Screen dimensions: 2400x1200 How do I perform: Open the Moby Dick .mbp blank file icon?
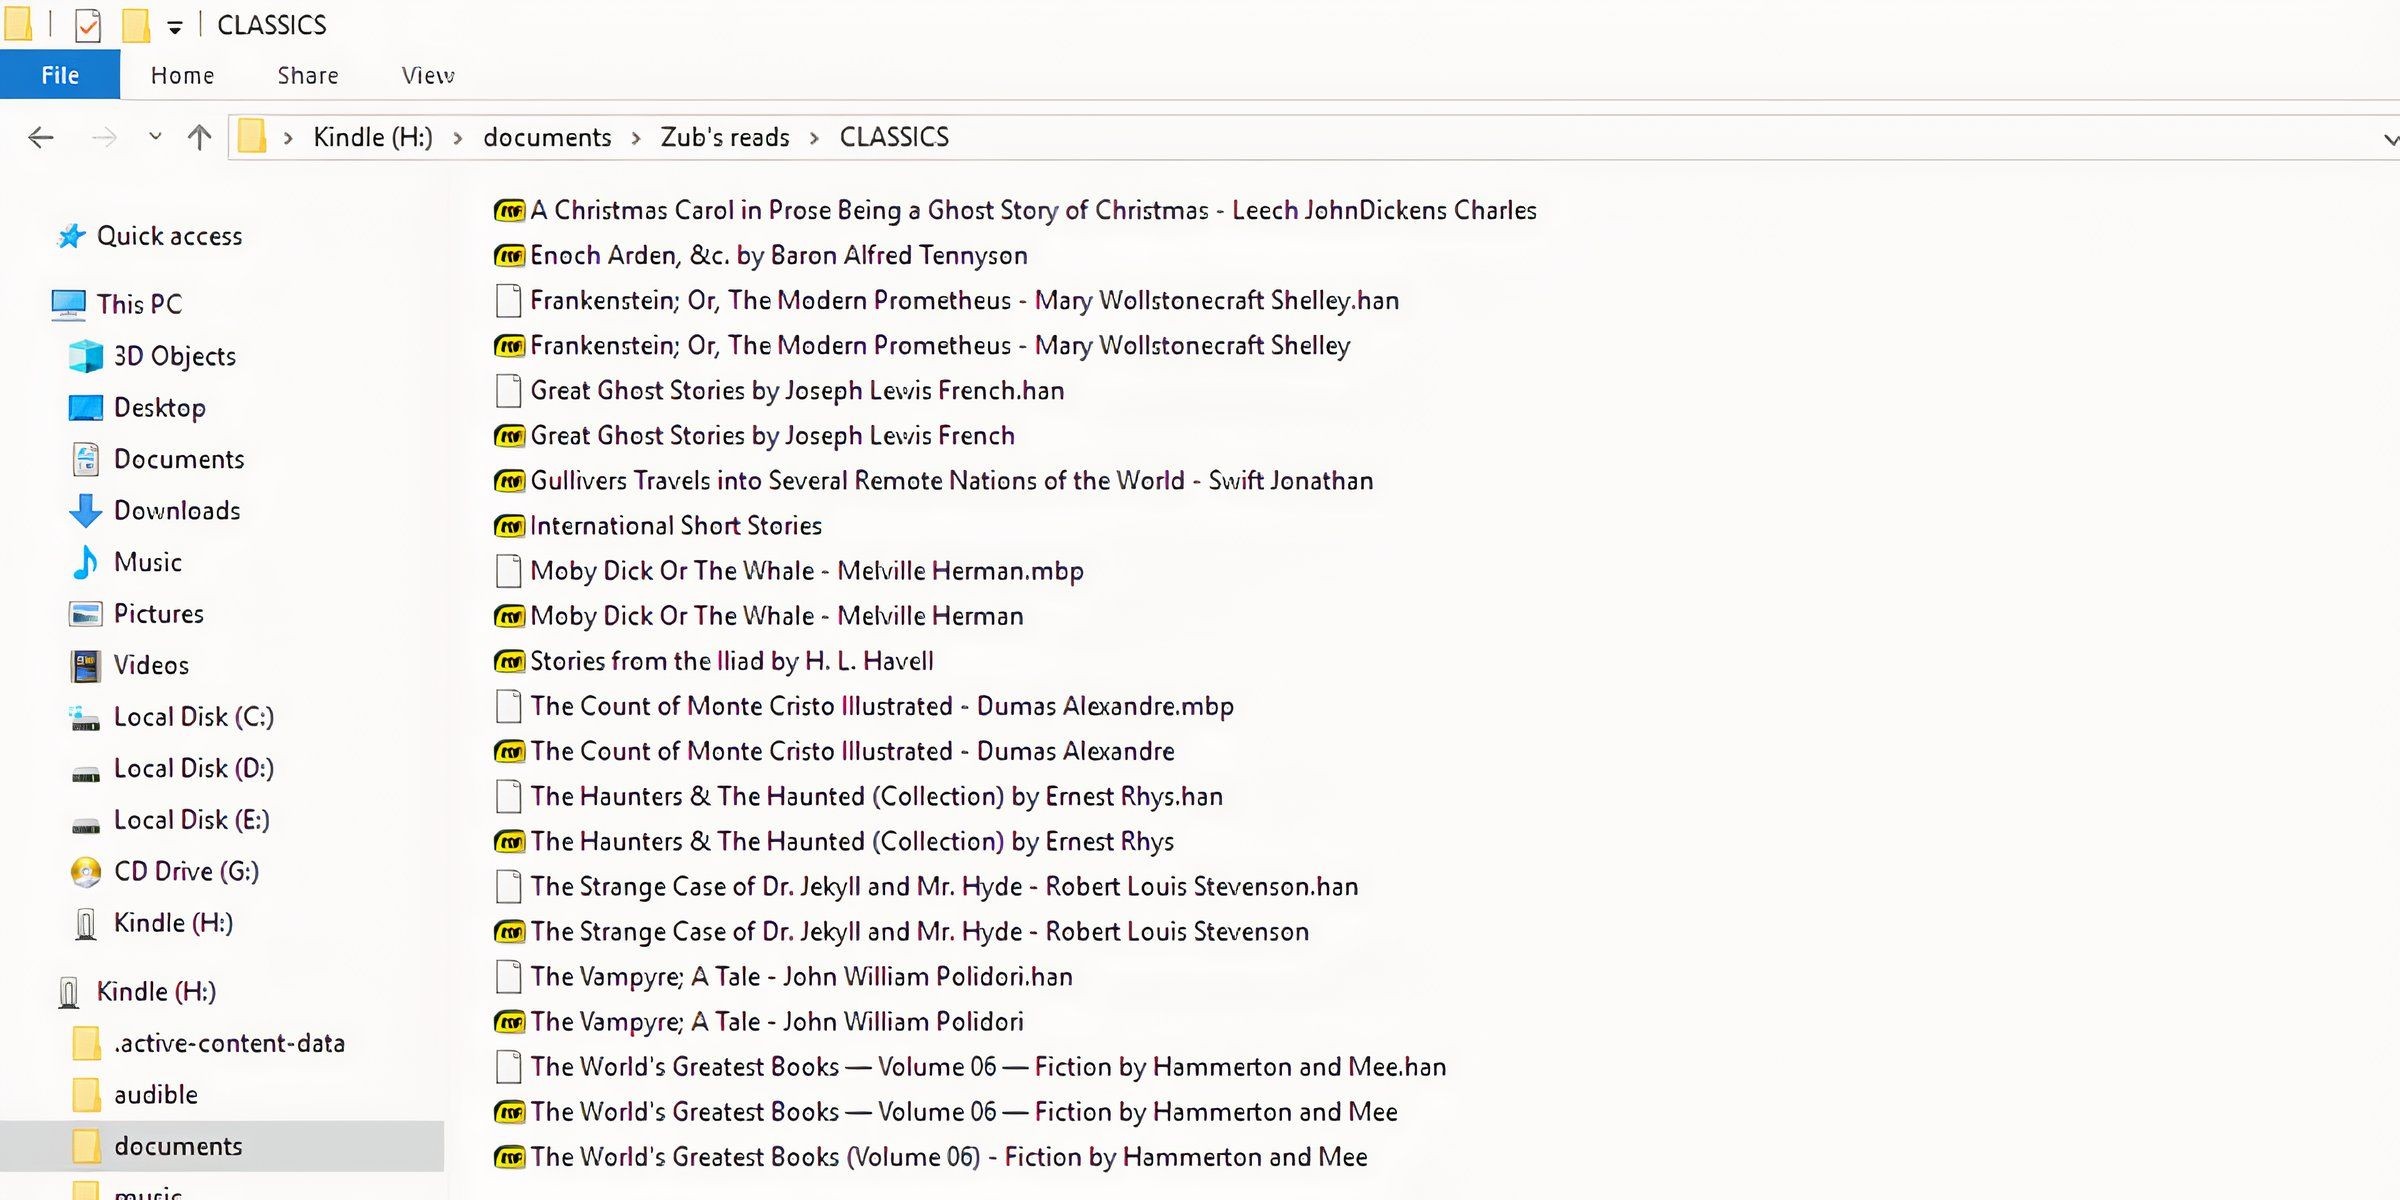(508, 571)
